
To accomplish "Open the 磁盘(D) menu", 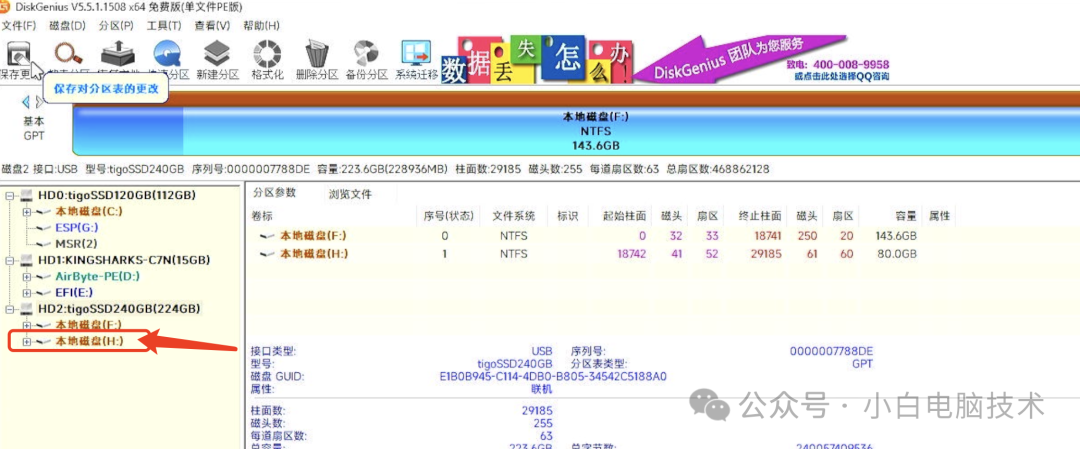I will coord(67,25).
